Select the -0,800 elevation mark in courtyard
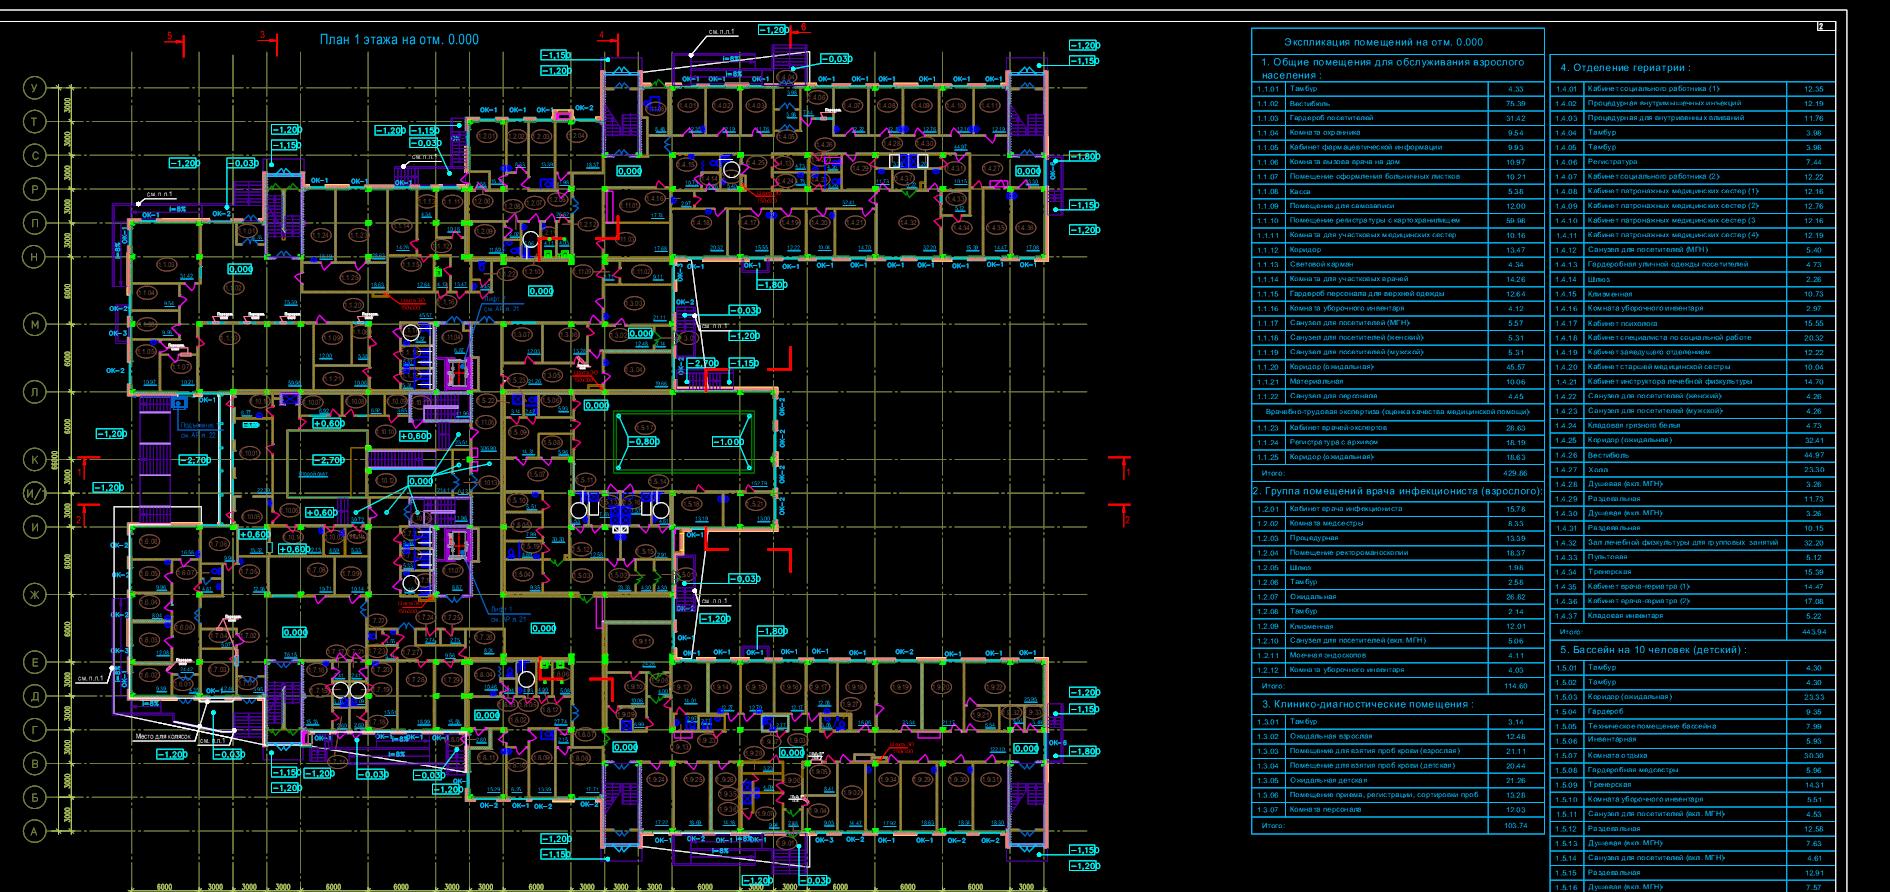This screenshot has width=1890, height=892. 644,441
